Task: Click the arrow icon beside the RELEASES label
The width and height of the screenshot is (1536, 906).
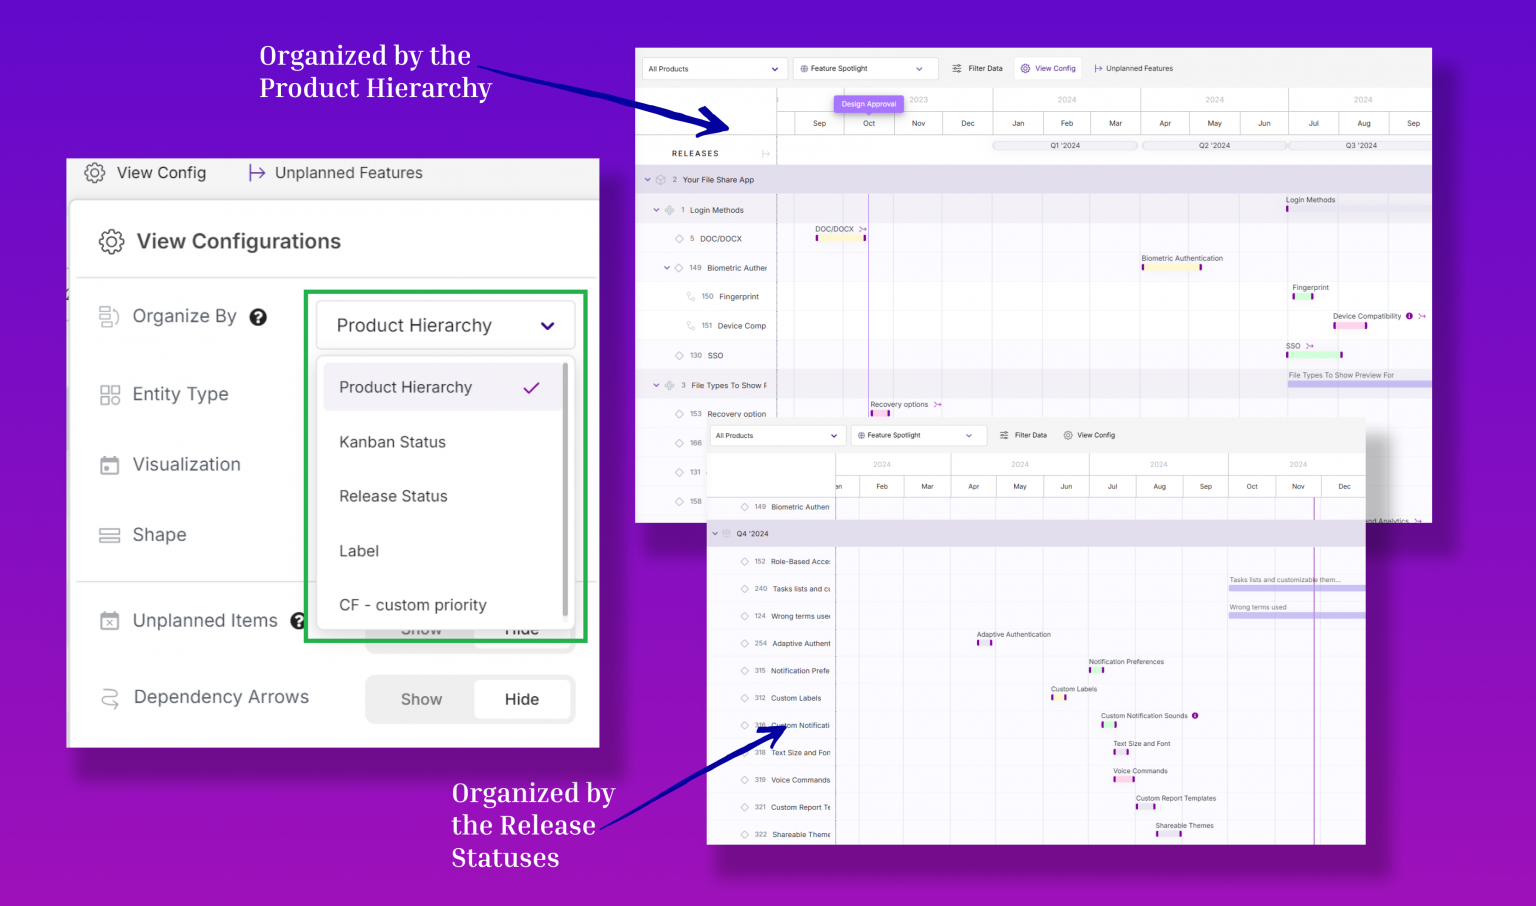Action: click(x=765, y=152)
